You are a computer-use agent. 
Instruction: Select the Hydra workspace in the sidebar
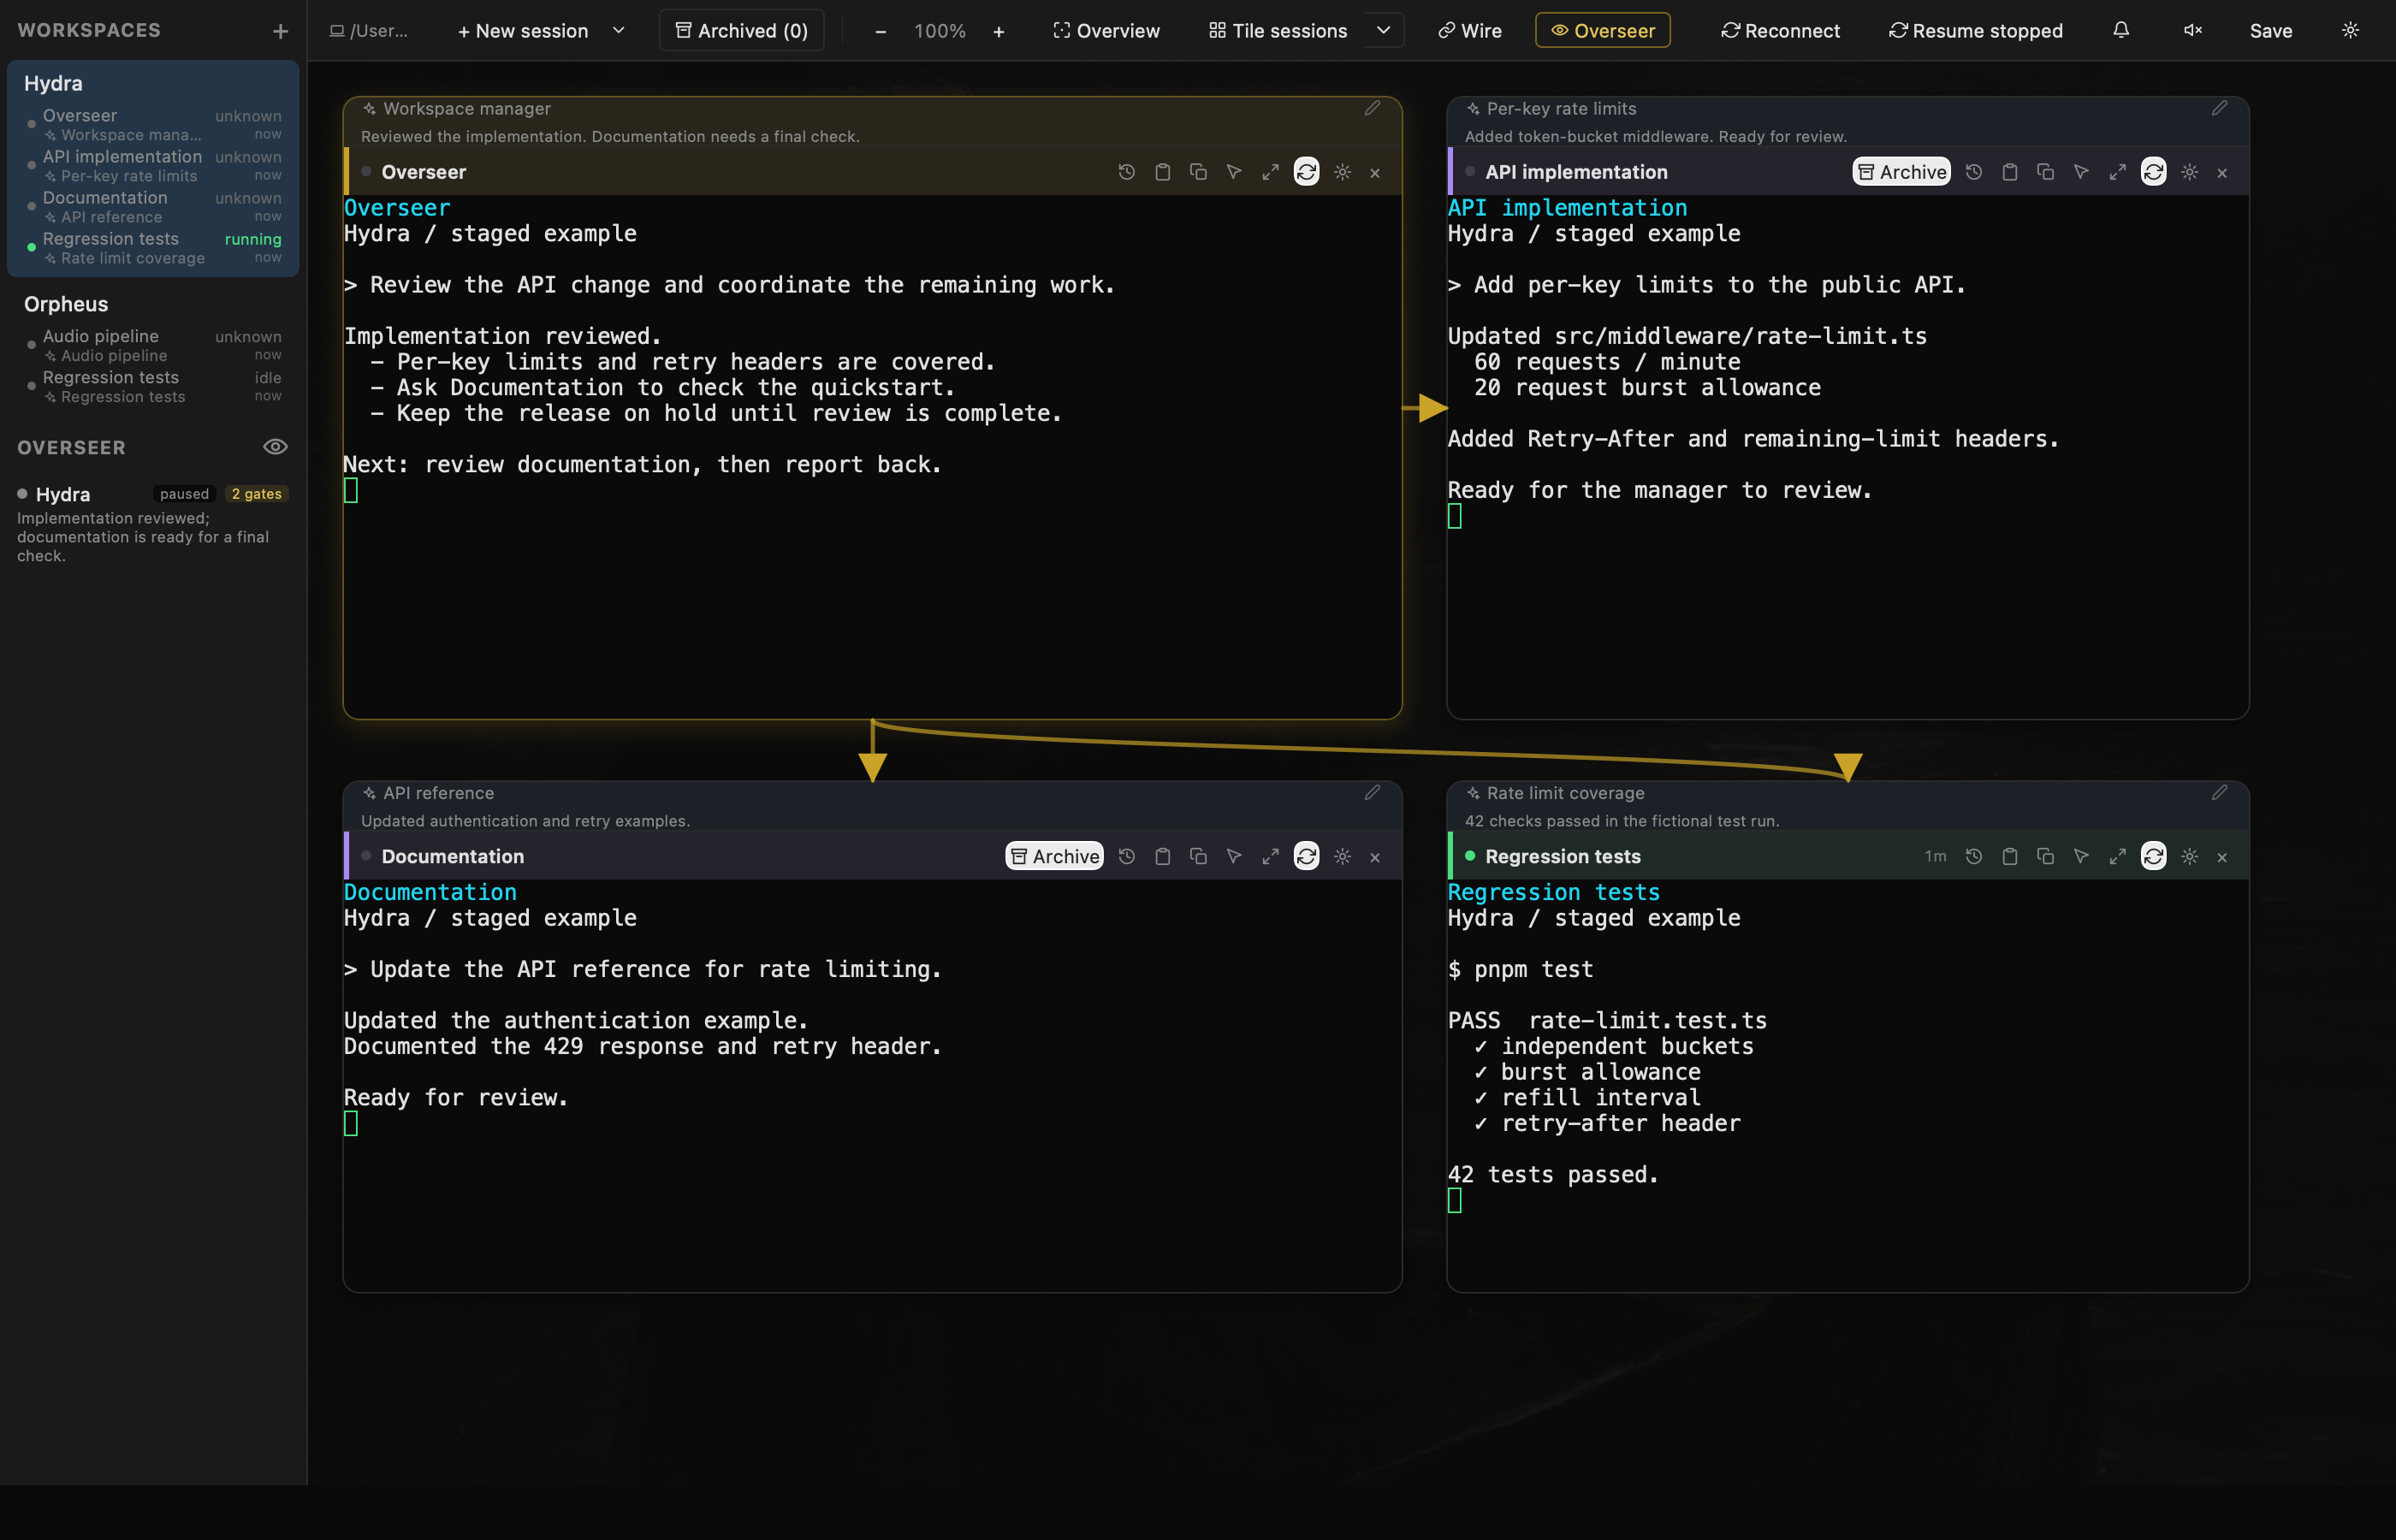click(53, 83)
